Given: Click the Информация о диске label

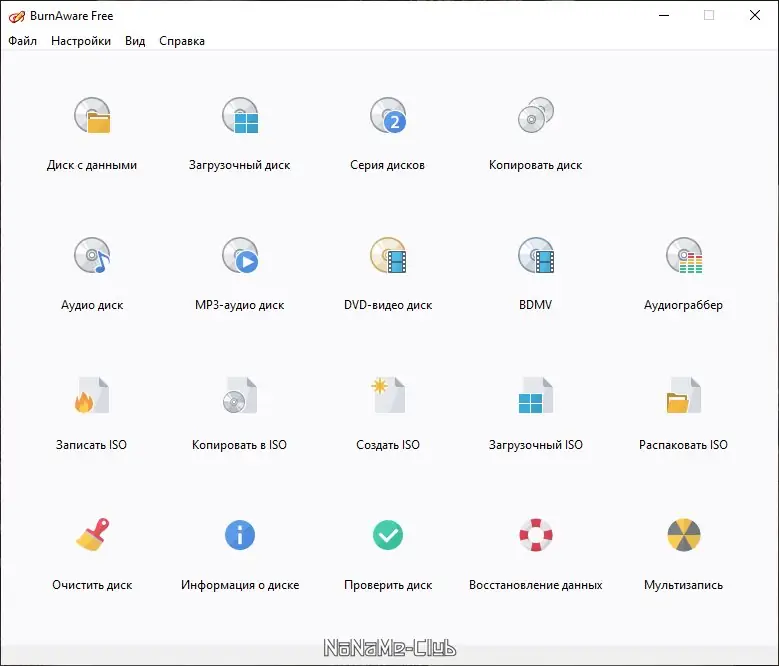Looking at the screenshot, I should 240,585.
